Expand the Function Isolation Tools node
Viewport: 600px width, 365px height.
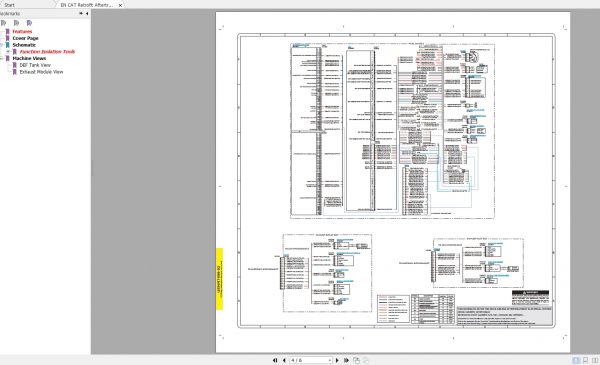pos(9,52)
